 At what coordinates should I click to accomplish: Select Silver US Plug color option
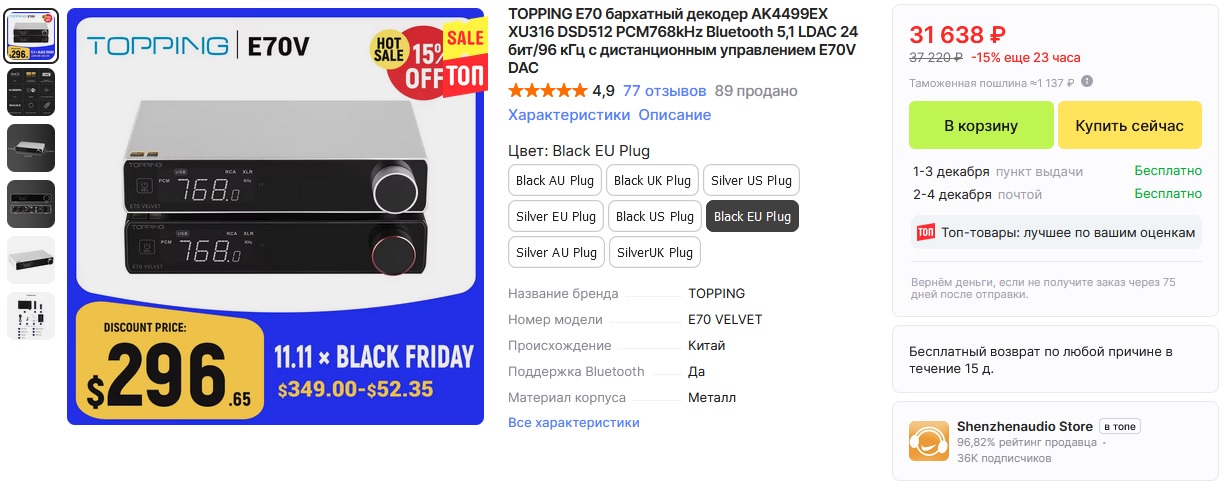[x=751, y=181]
